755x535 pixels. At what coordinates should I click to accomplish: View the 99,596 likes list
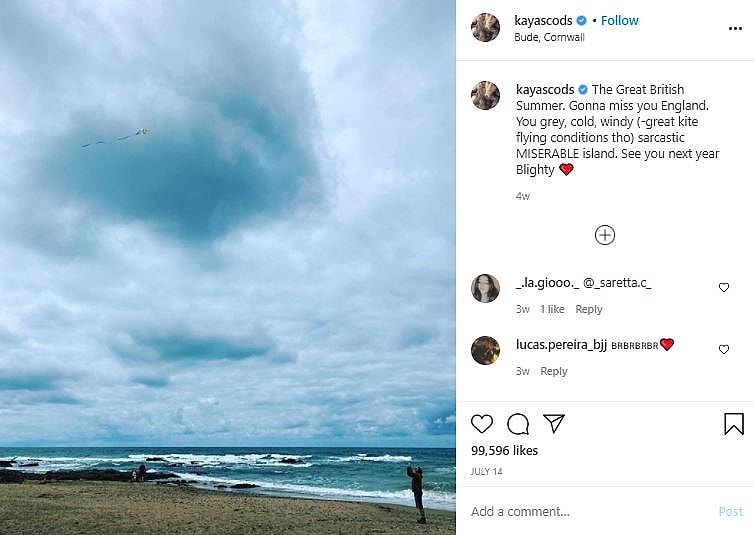pos(505,451)
